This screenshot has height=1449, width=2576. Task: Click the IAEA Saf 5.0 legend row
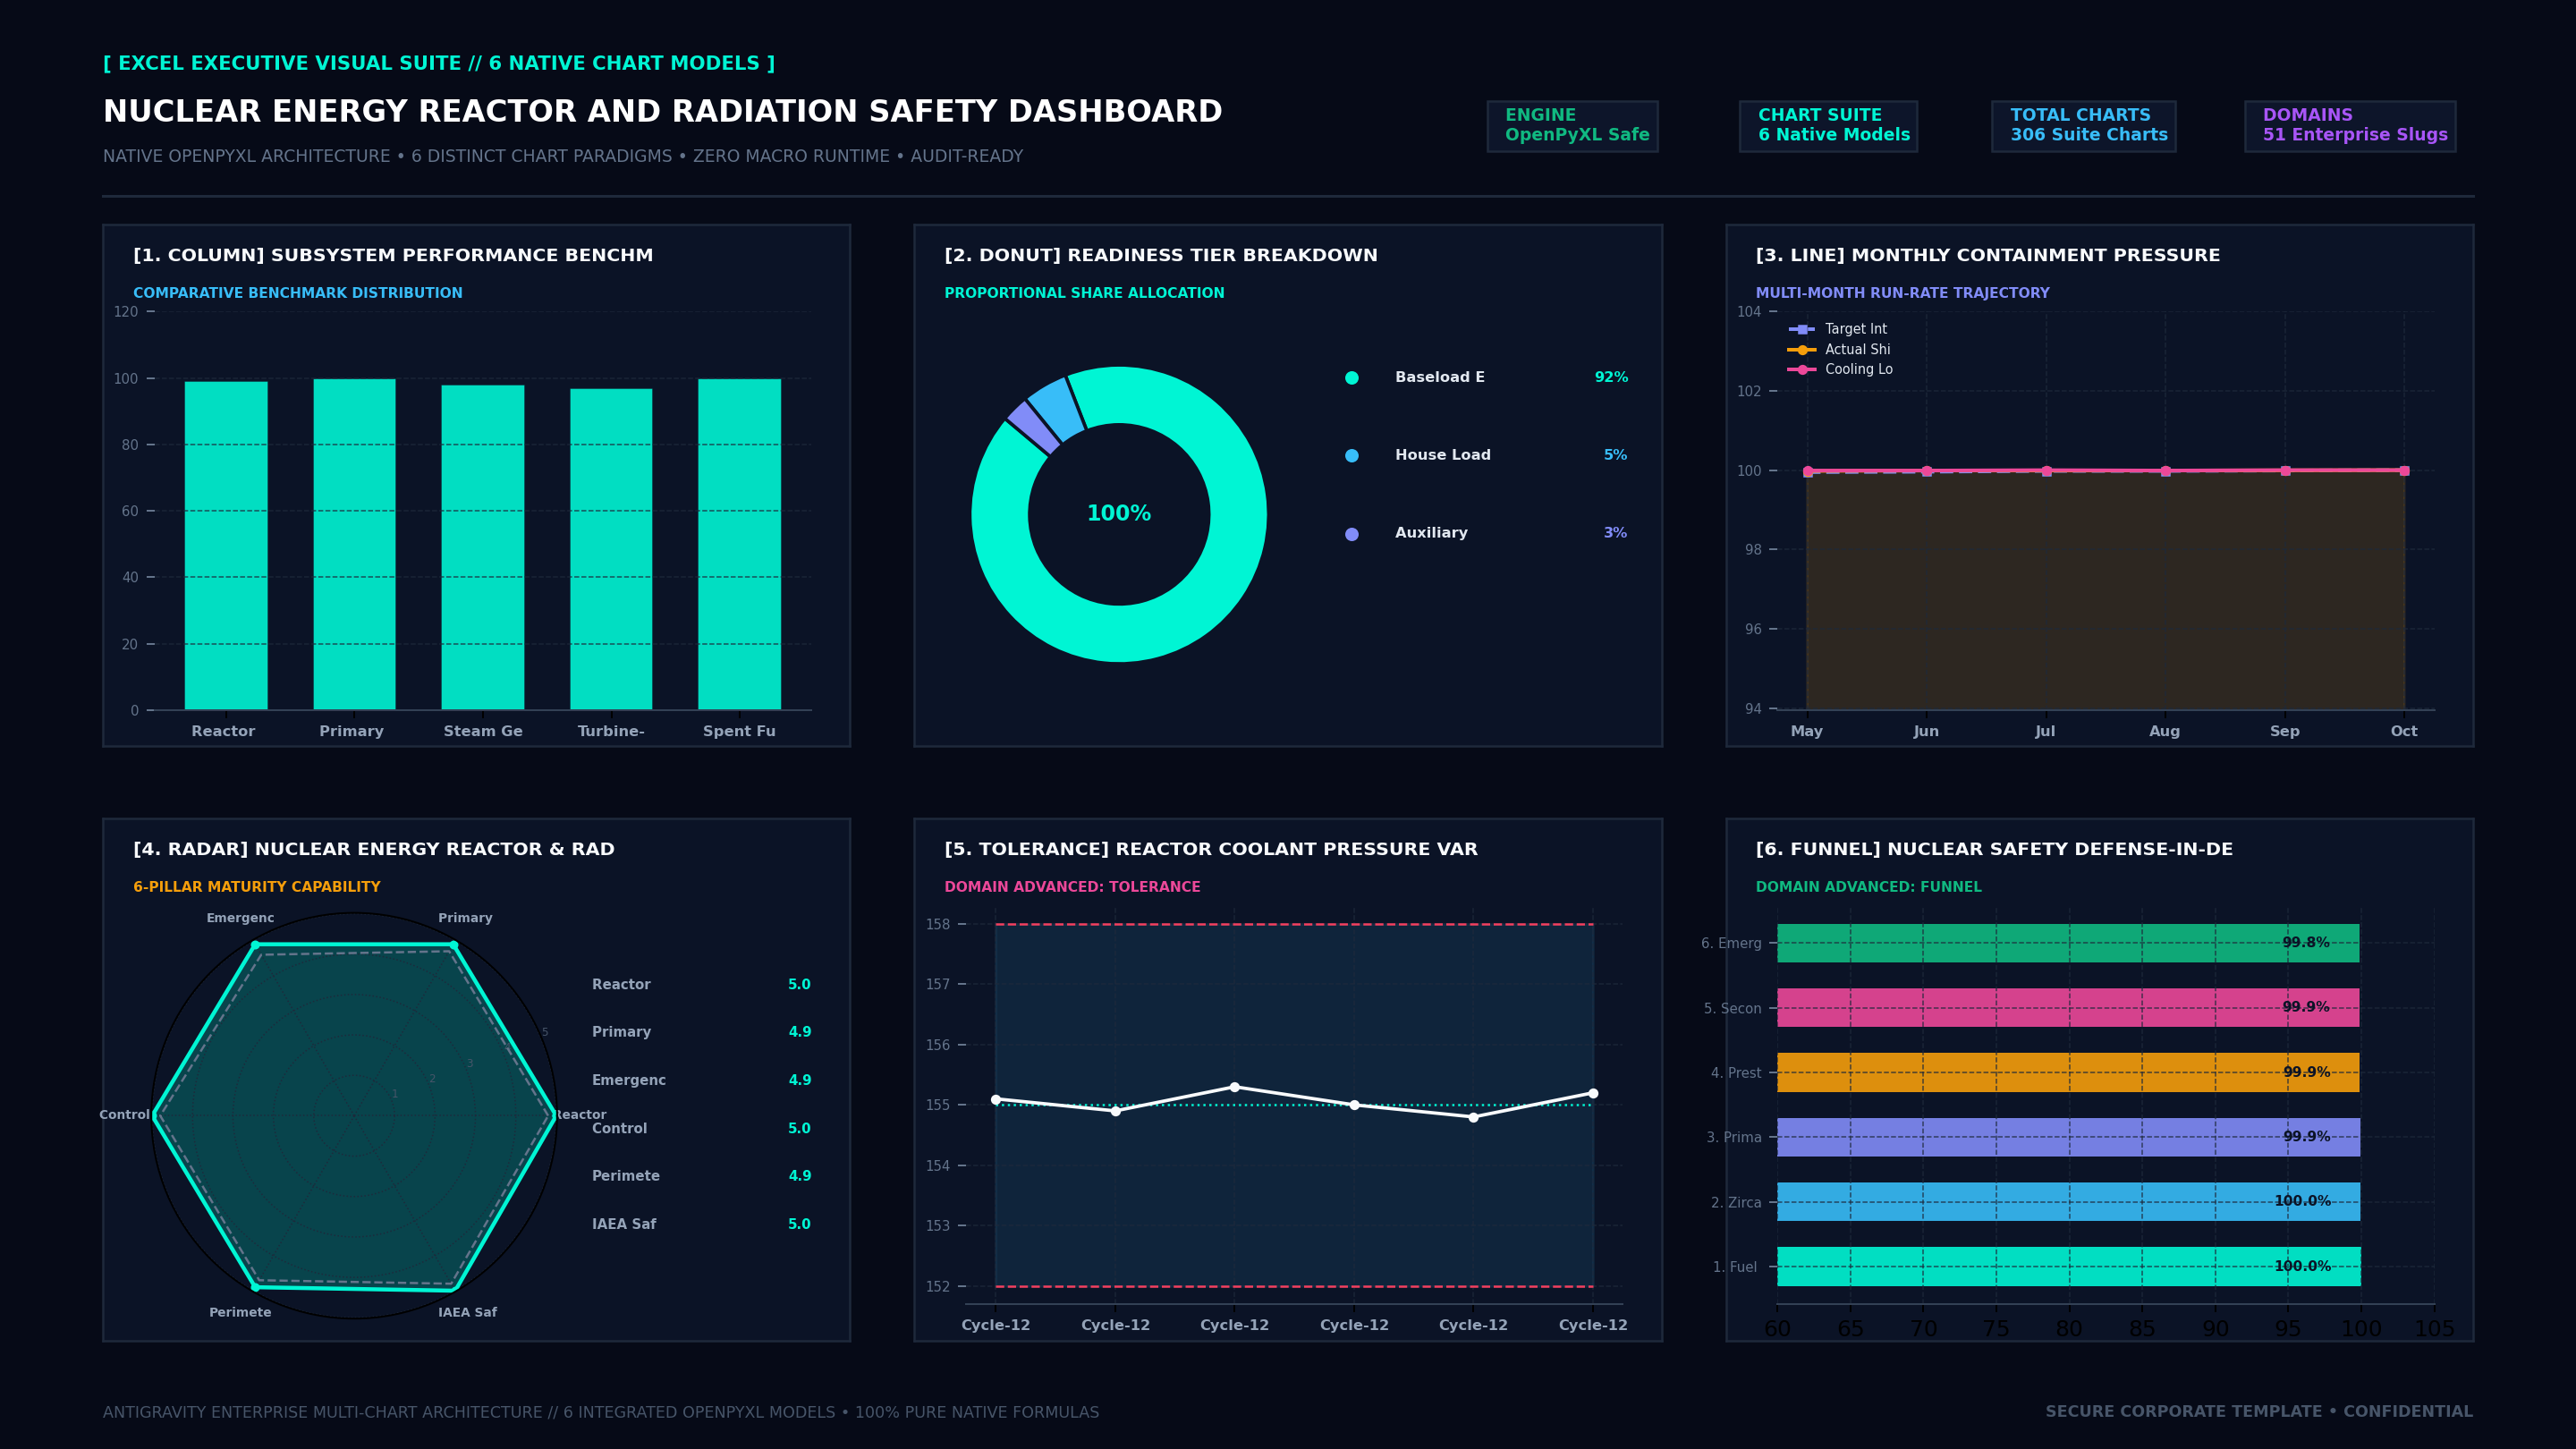(x=701, y=1224)
